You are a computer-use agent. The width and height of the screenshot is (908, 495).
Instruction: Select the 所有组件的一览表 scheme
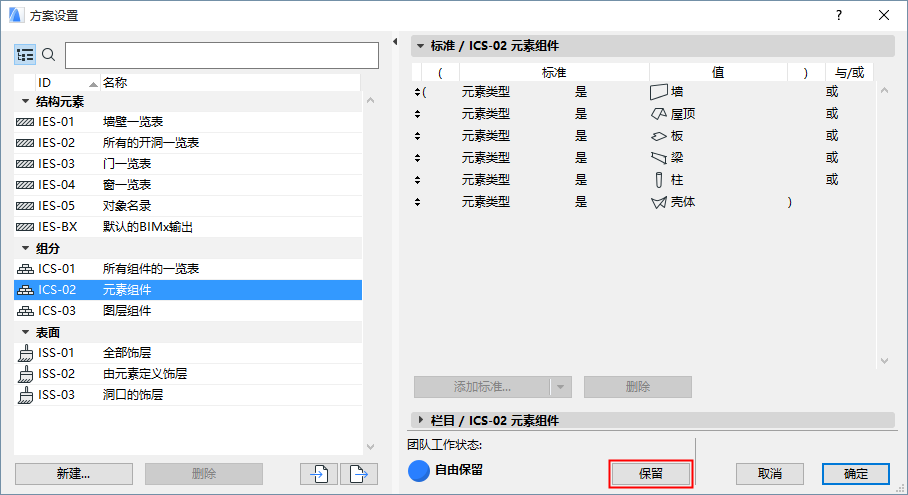[188, 269]
